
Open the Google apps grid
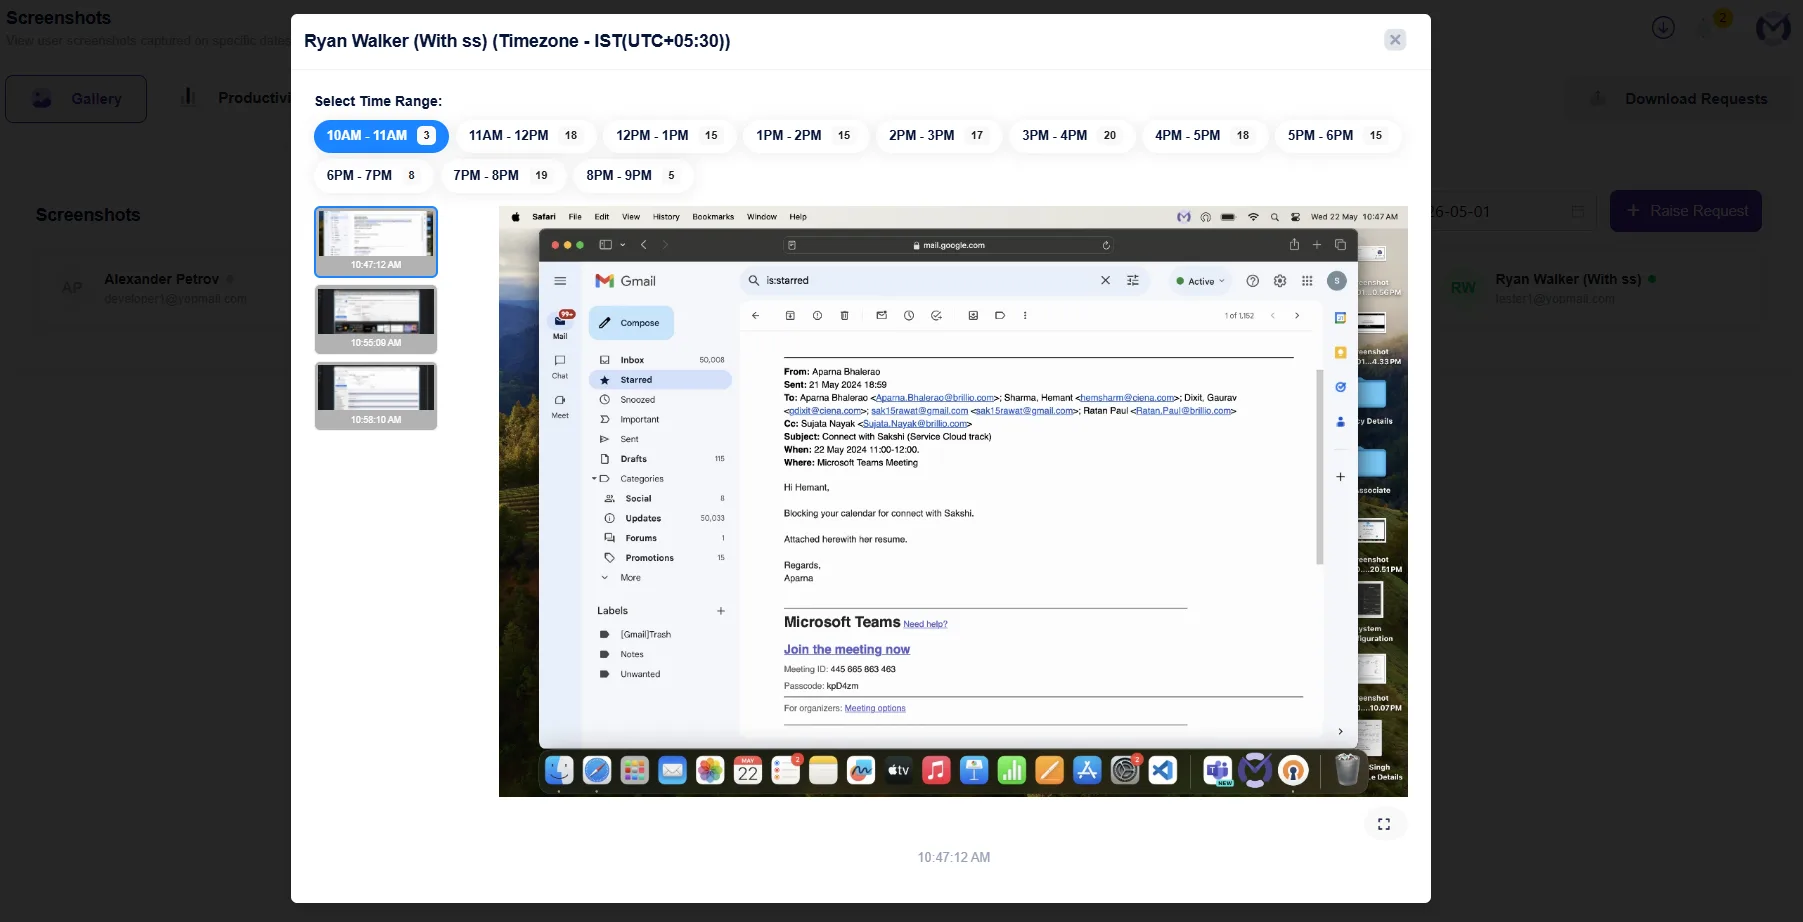pos(1307,281)
